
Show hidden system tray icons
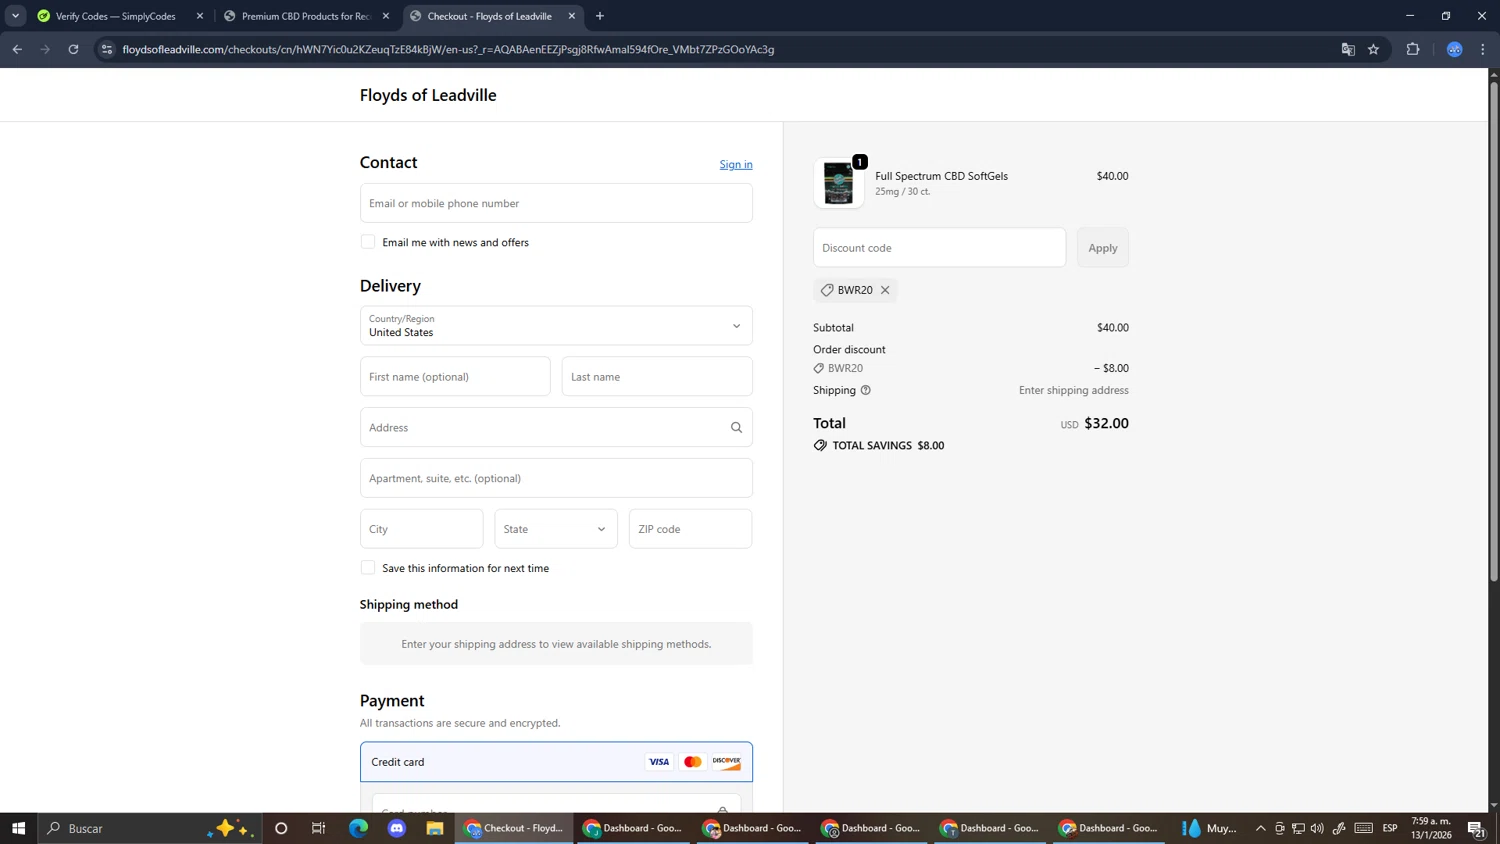[1261, 828]
